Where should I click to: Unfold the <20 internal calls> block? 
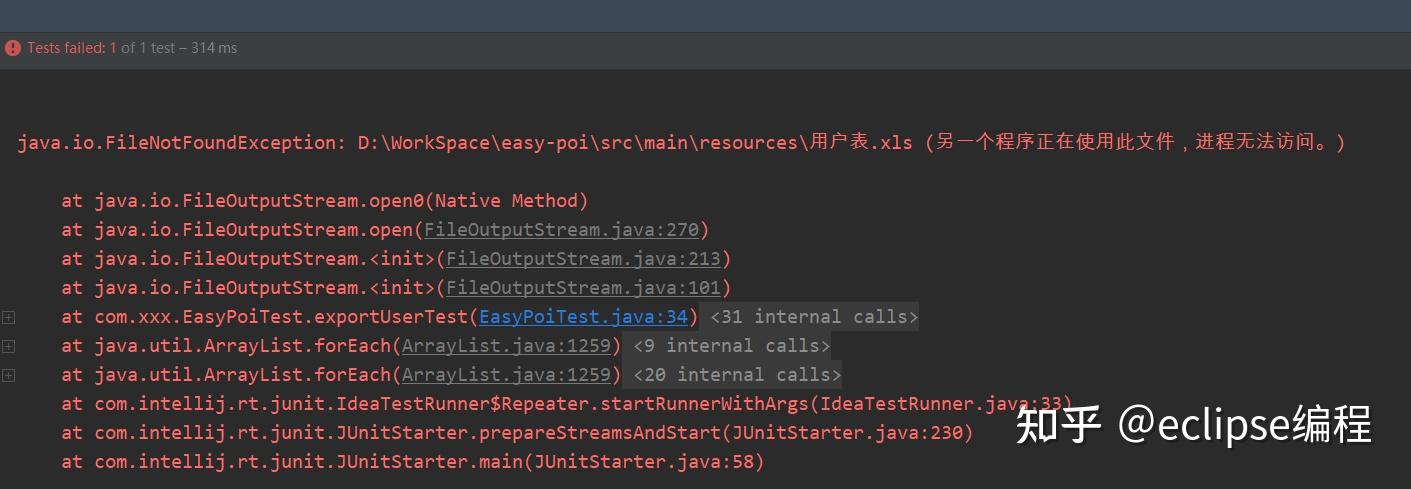732,375
